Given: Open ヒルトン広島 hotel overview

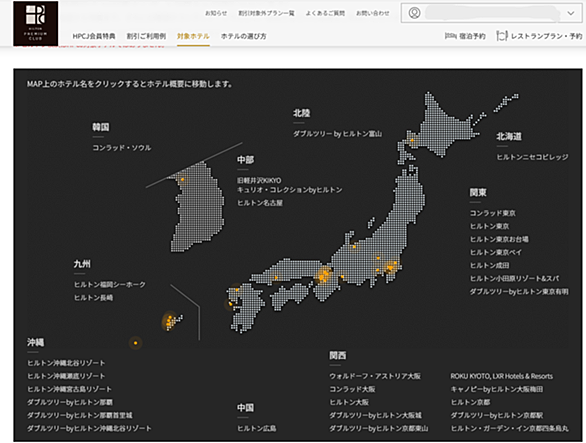Looking at the screenshot, I should pos(257,428).
